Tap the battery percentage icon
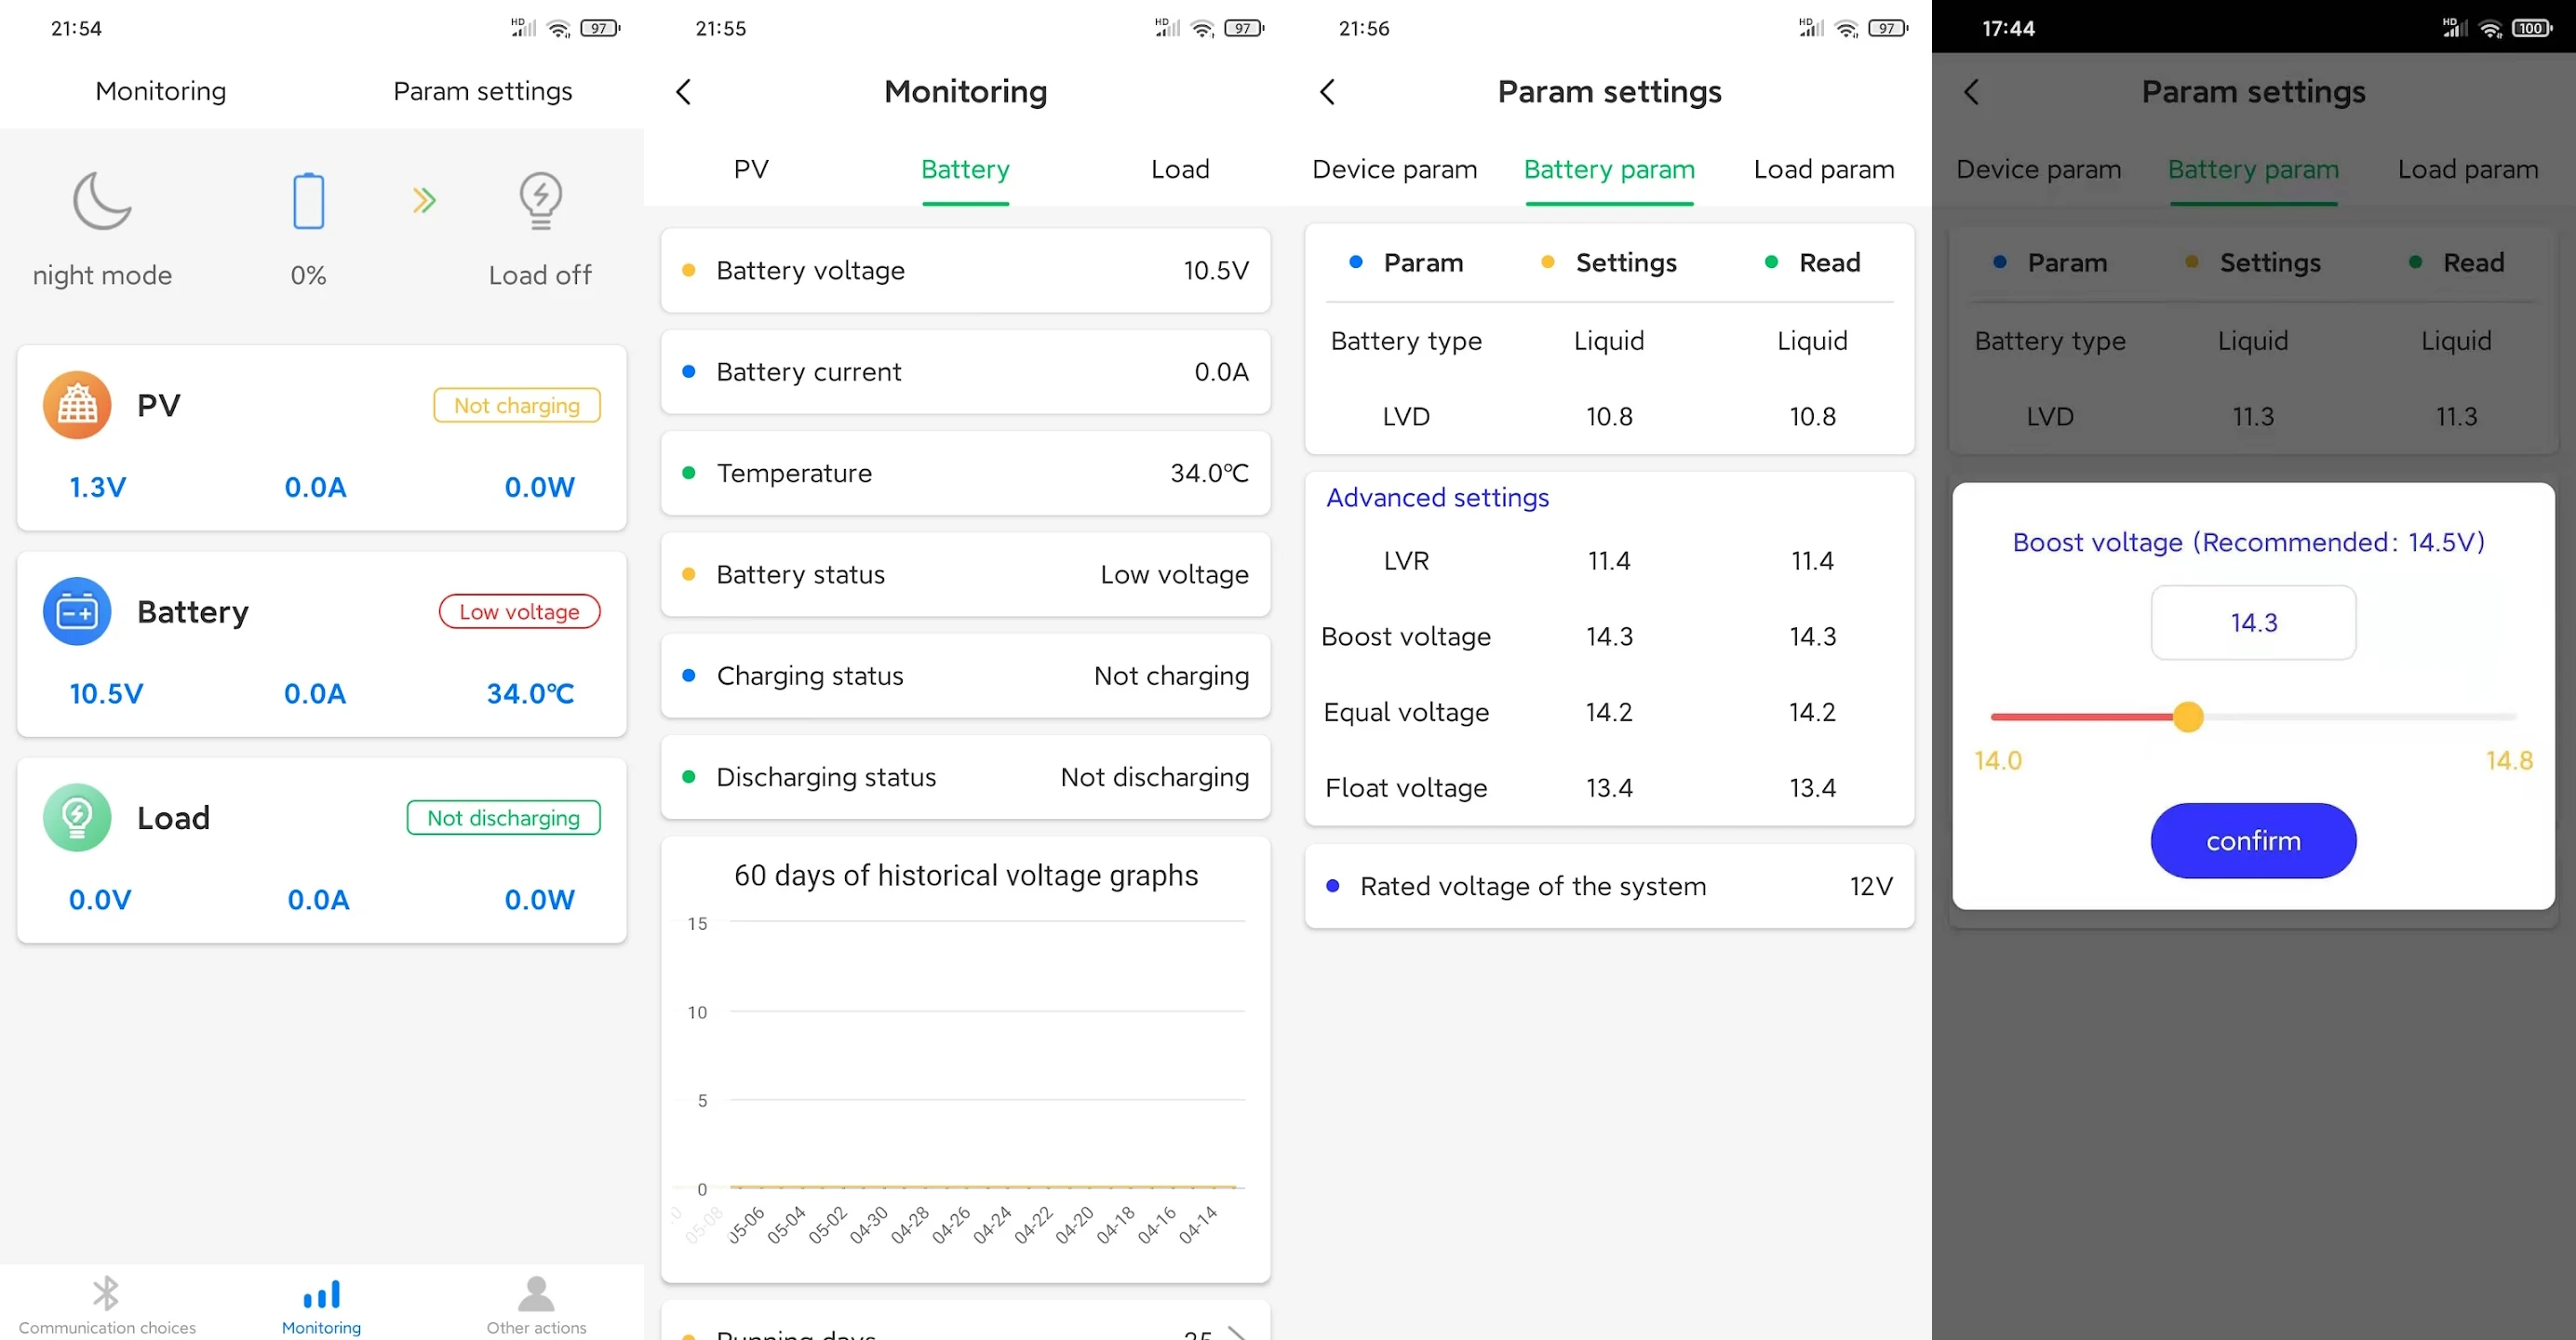Screen dimensions: 2576x1340 pyautogui.click(x=308, y=201)
